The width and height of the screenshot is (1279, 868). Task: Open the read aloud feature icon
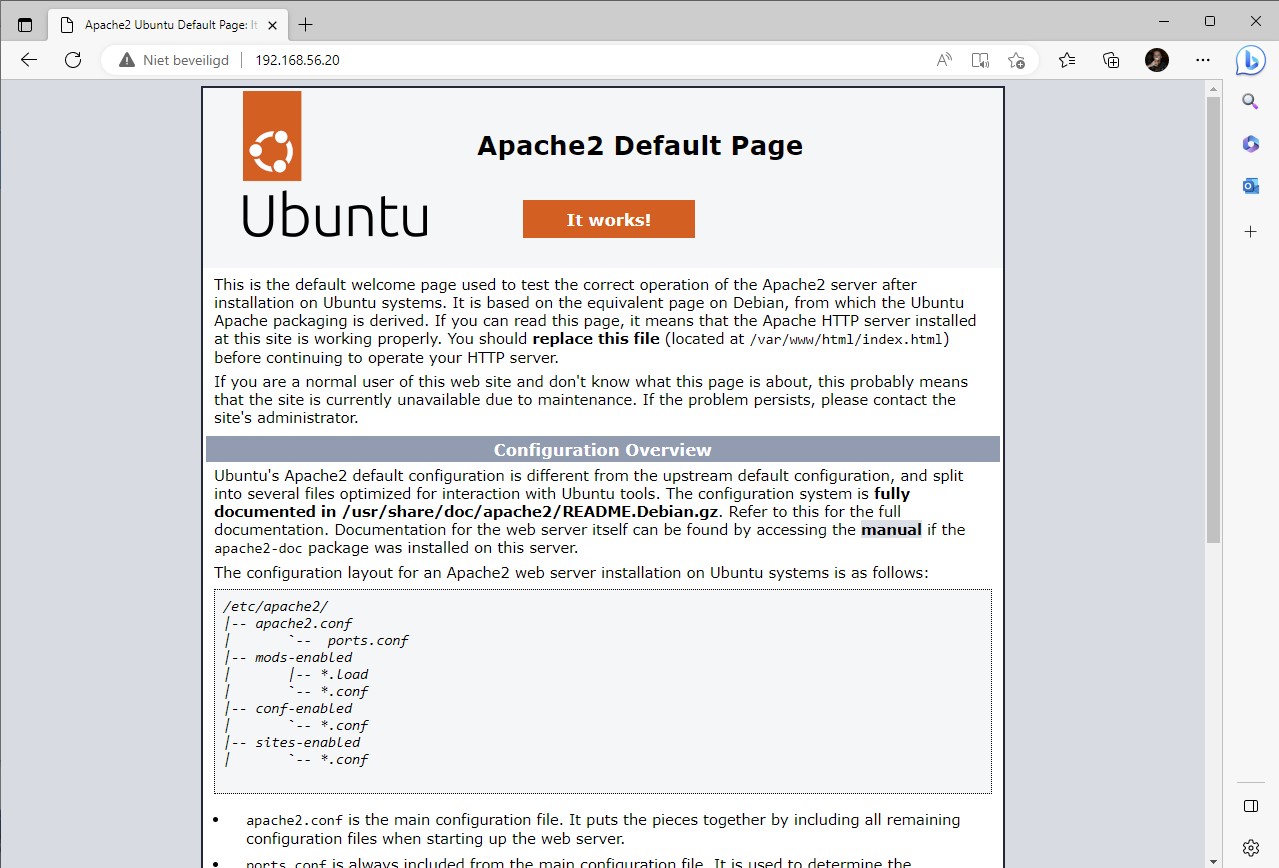pos(944,60)
